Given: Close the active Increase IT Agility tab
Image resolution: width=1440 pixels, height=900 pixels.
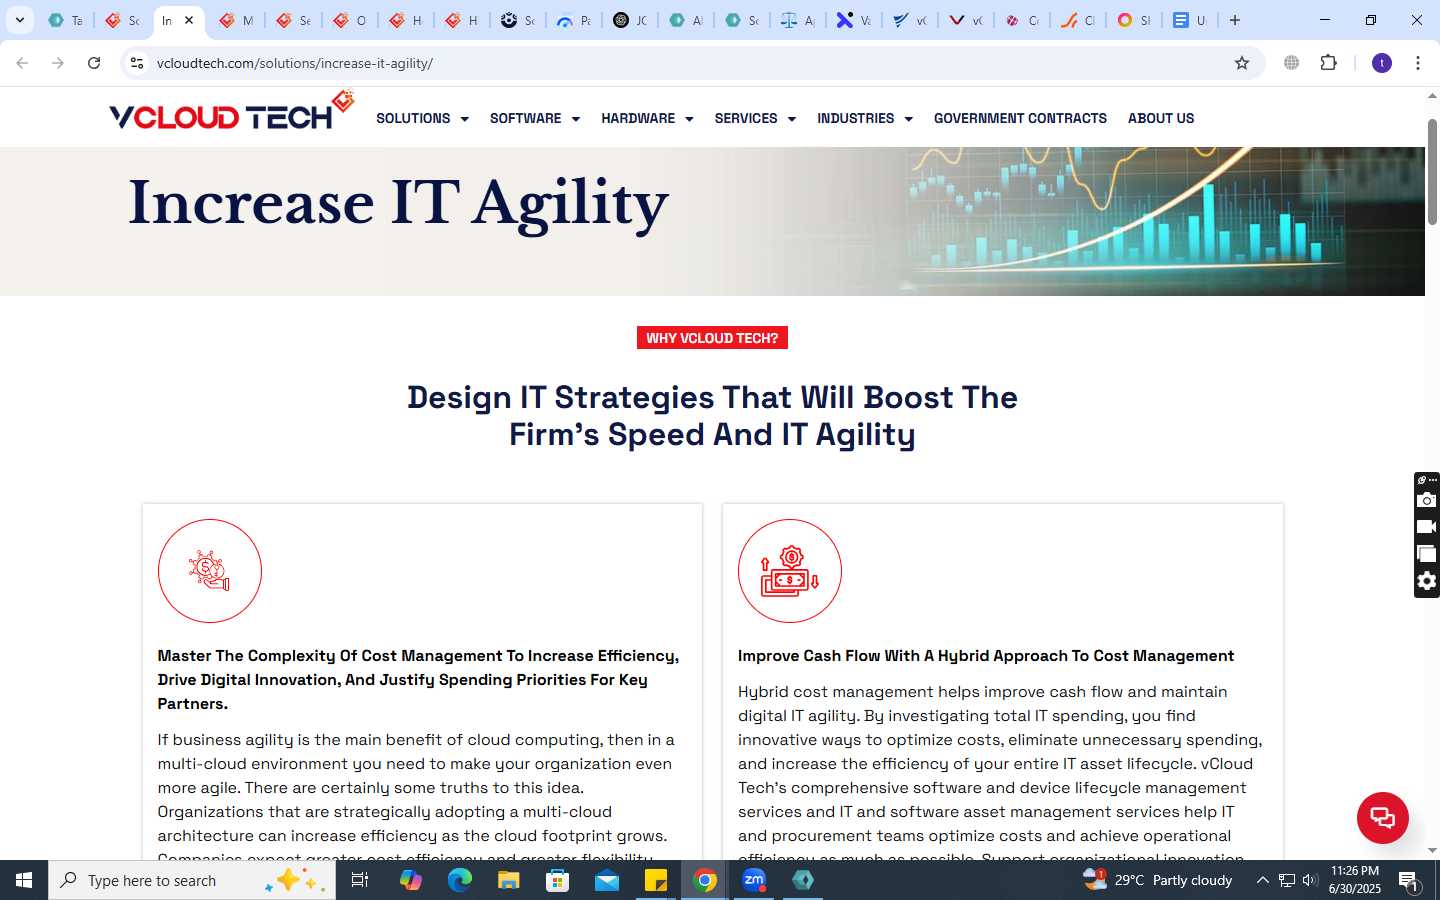Looking at the screenshot, I should pos(189,20).
